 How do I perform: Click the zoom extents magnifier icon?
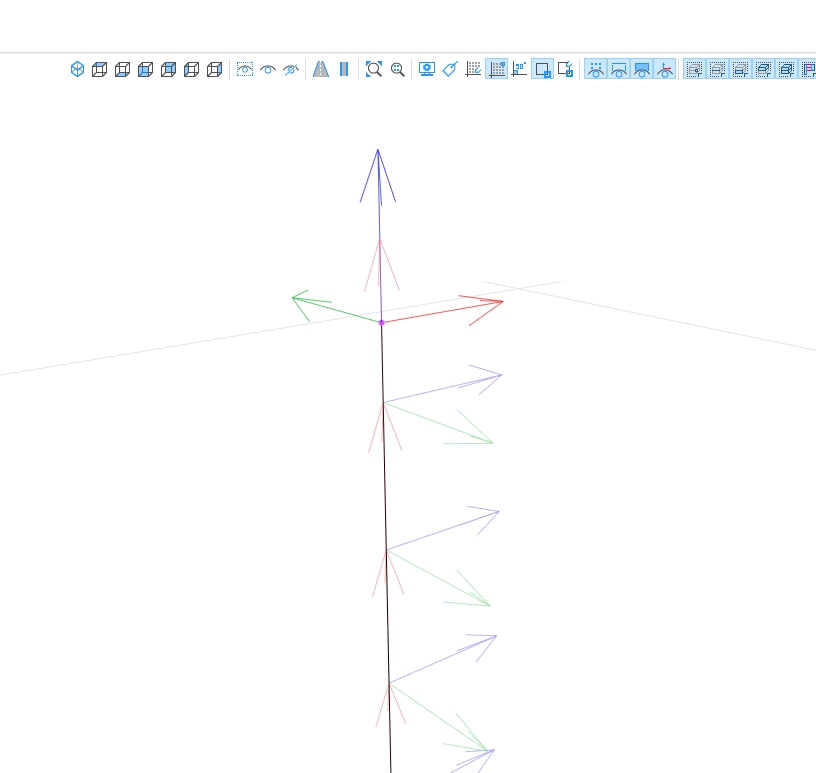[374, 69]
